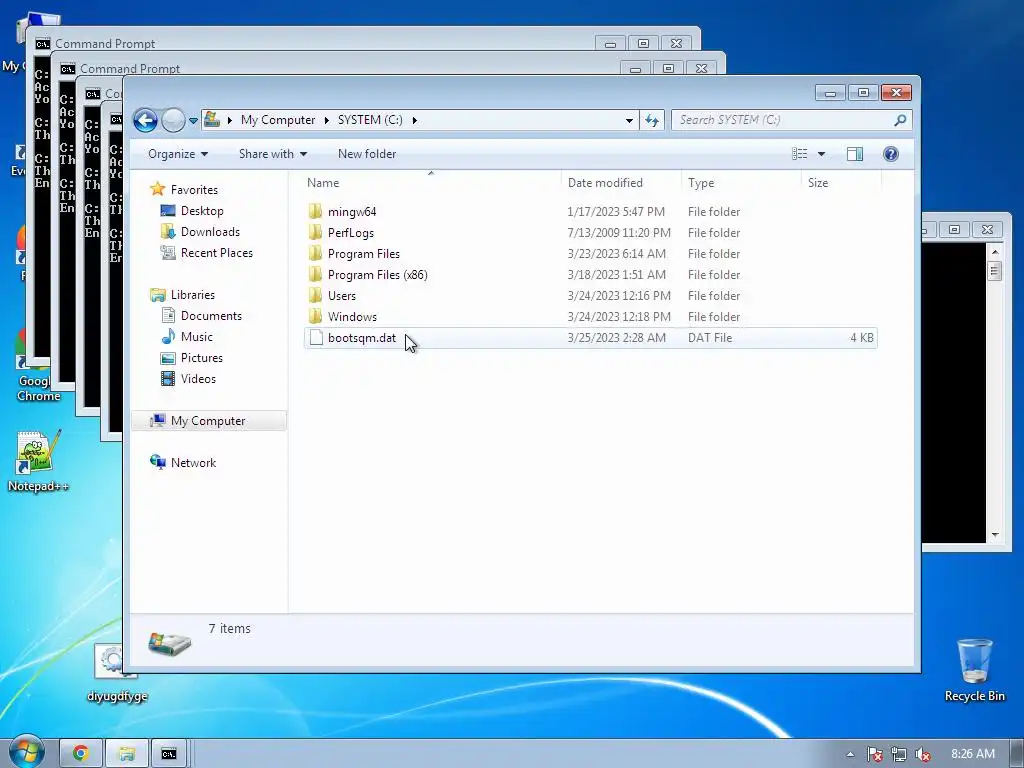Show hidden tray icons arrow

click(x=850, y=754)
